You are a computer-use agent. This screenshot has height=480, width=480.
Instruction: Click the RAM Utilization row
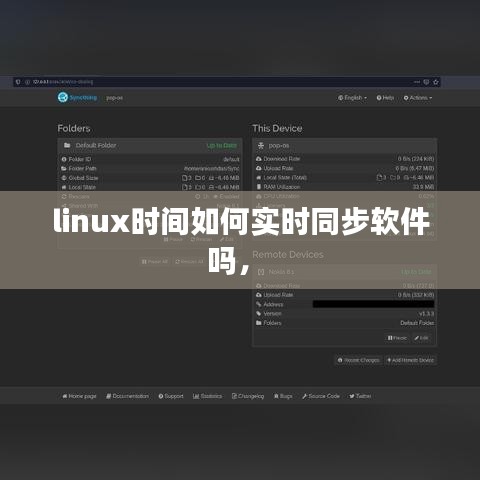pyautogui.click(x=345, y=187)
